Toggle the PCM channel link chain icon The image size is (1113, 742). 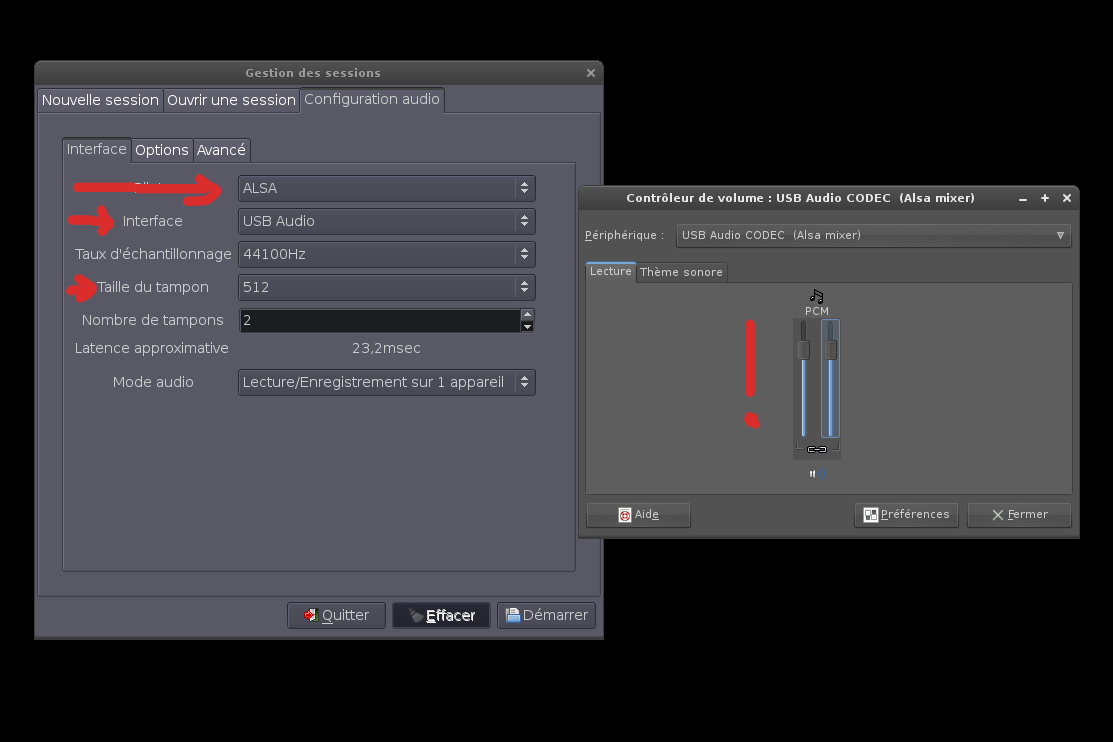coord(817,449)
